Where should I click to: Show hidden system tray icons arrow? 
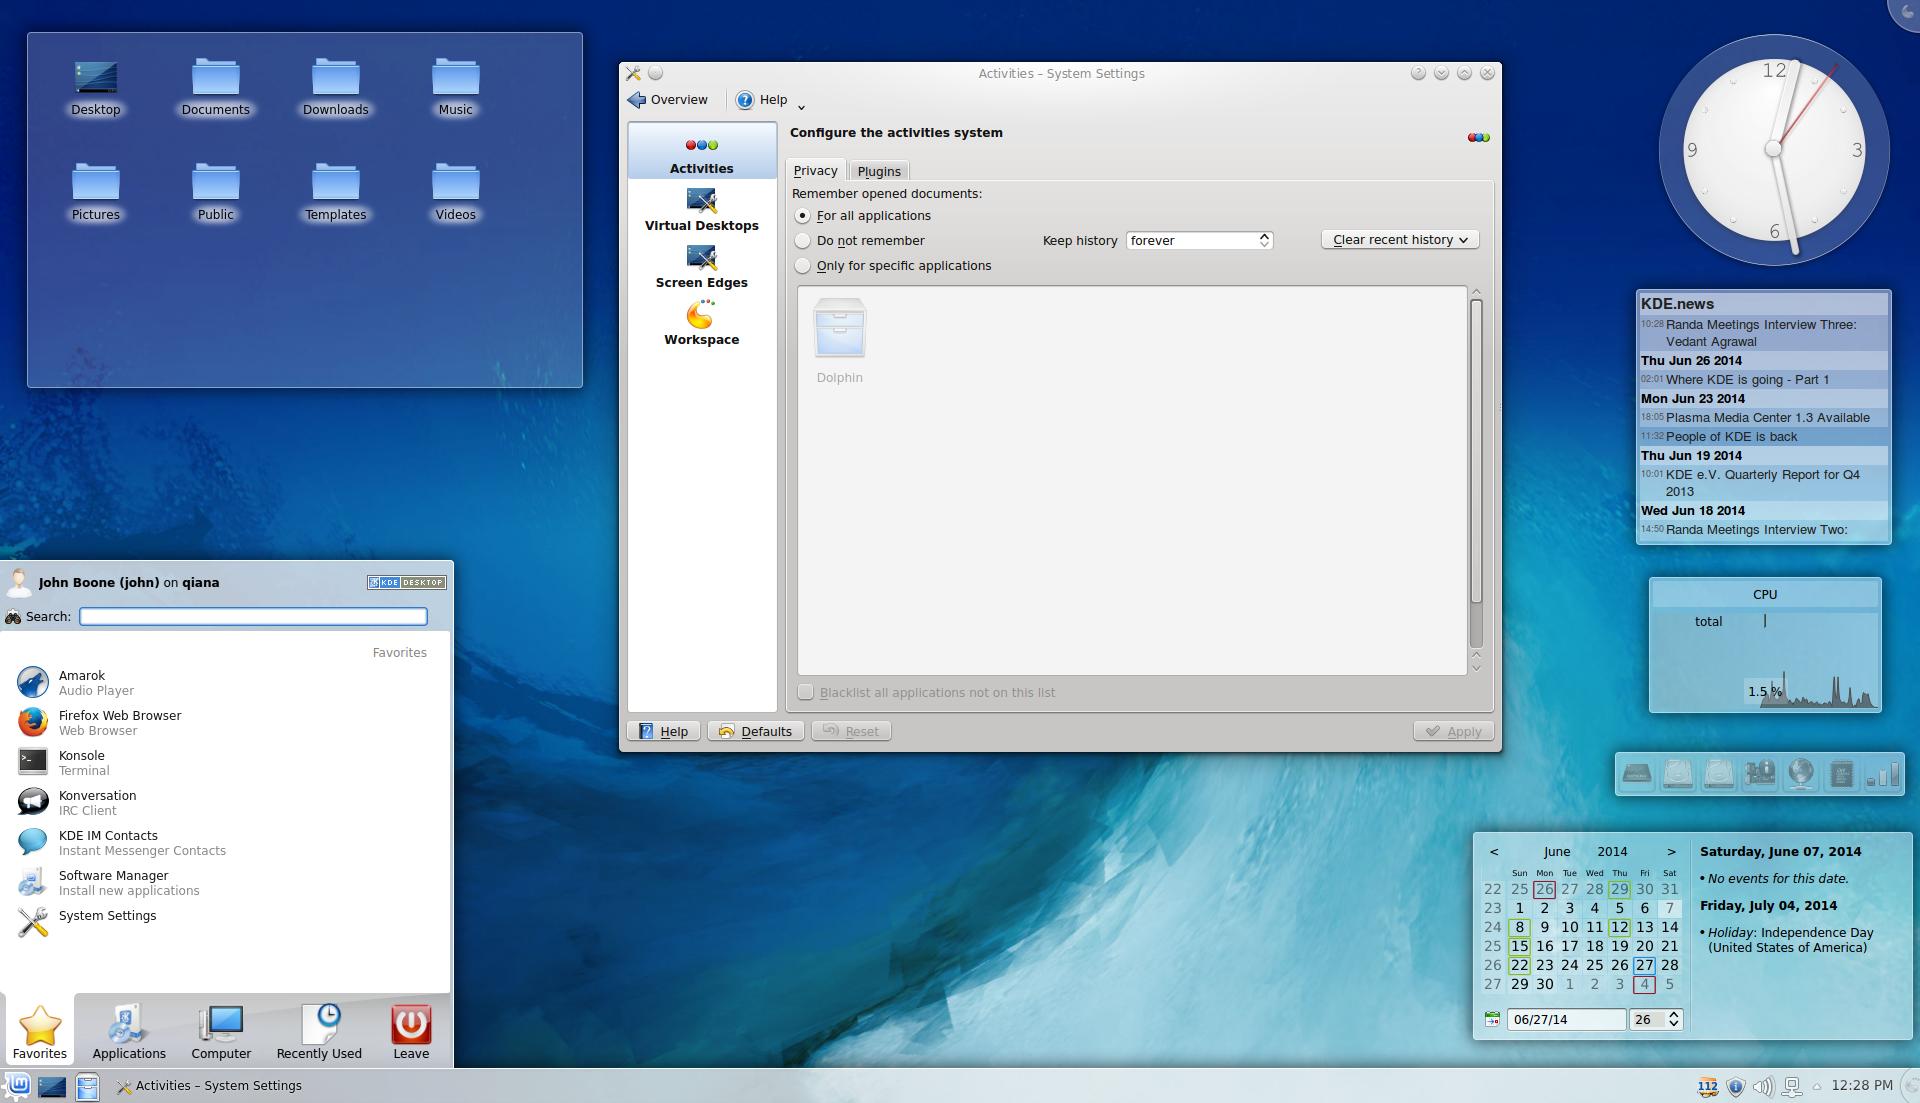click(1816, 1086)
